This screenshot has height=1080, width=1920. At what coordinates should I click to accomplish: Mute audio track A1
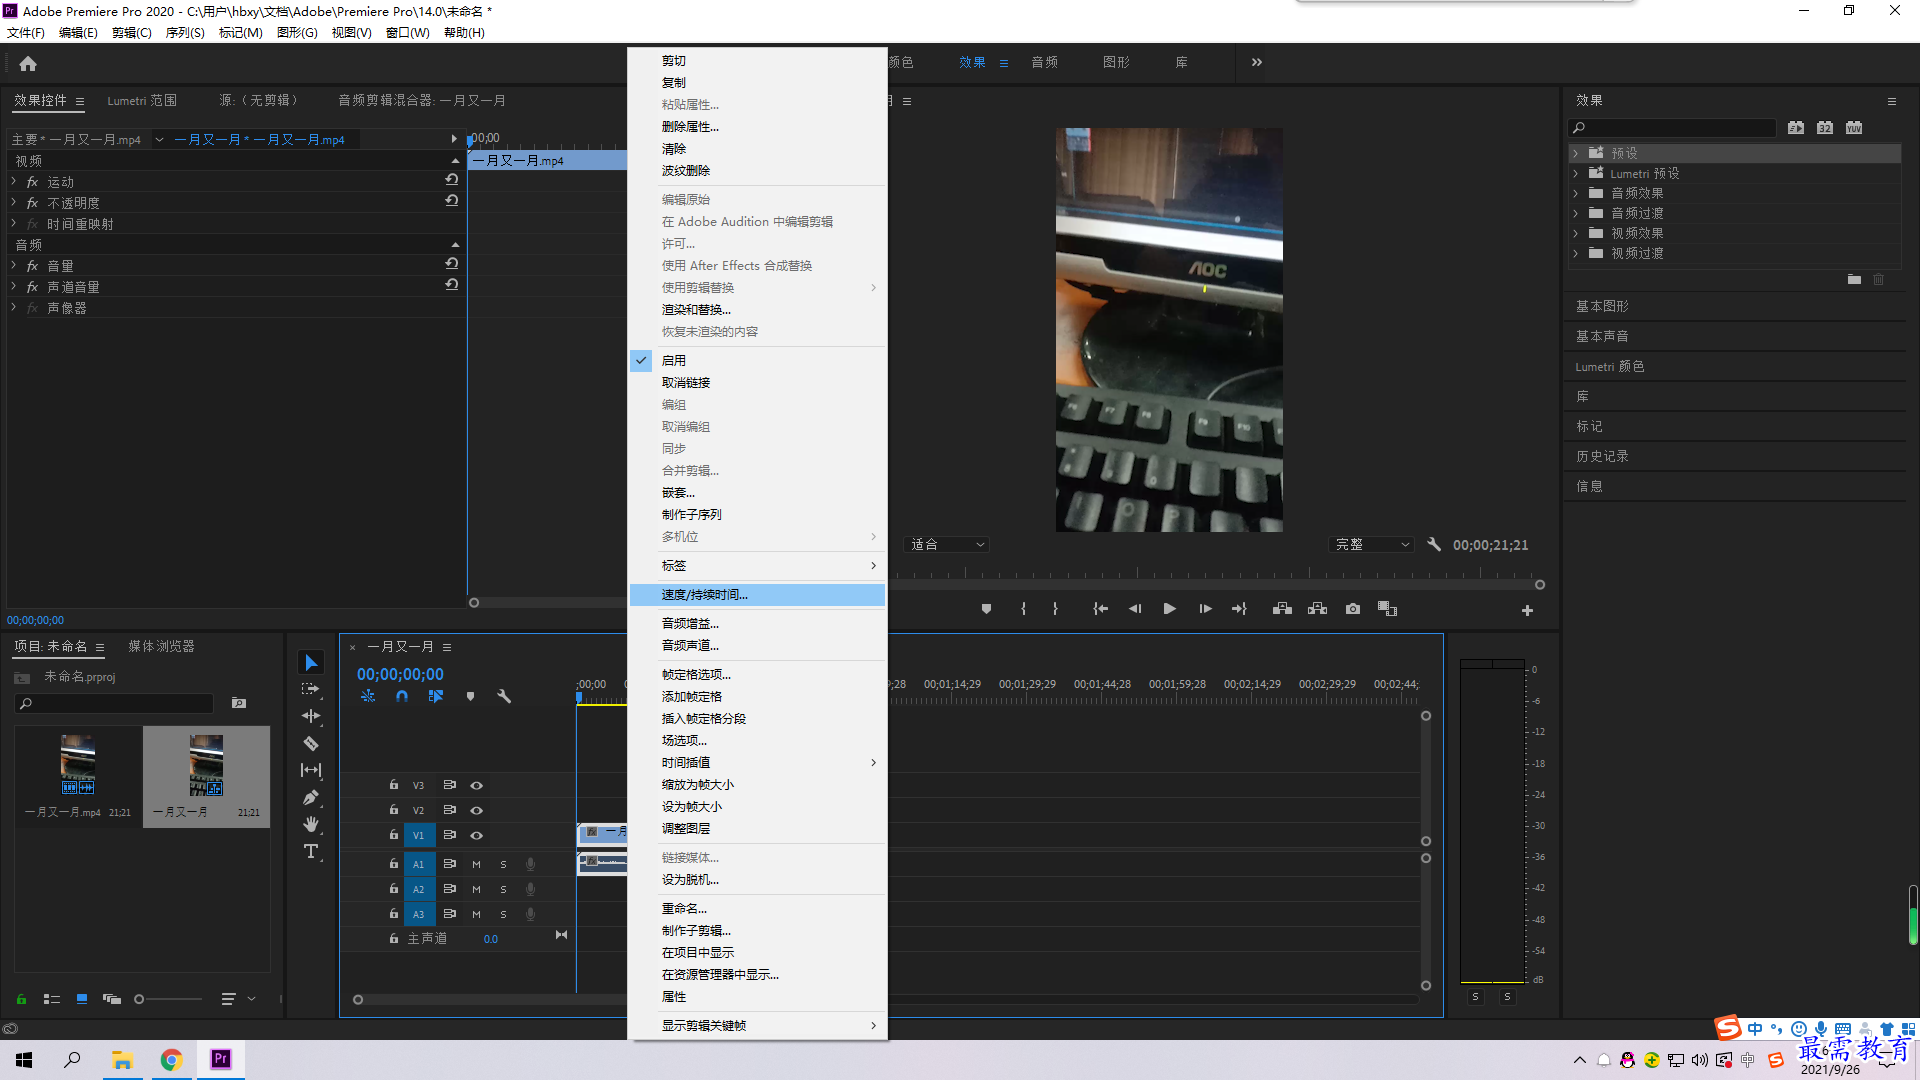point(476,864)
